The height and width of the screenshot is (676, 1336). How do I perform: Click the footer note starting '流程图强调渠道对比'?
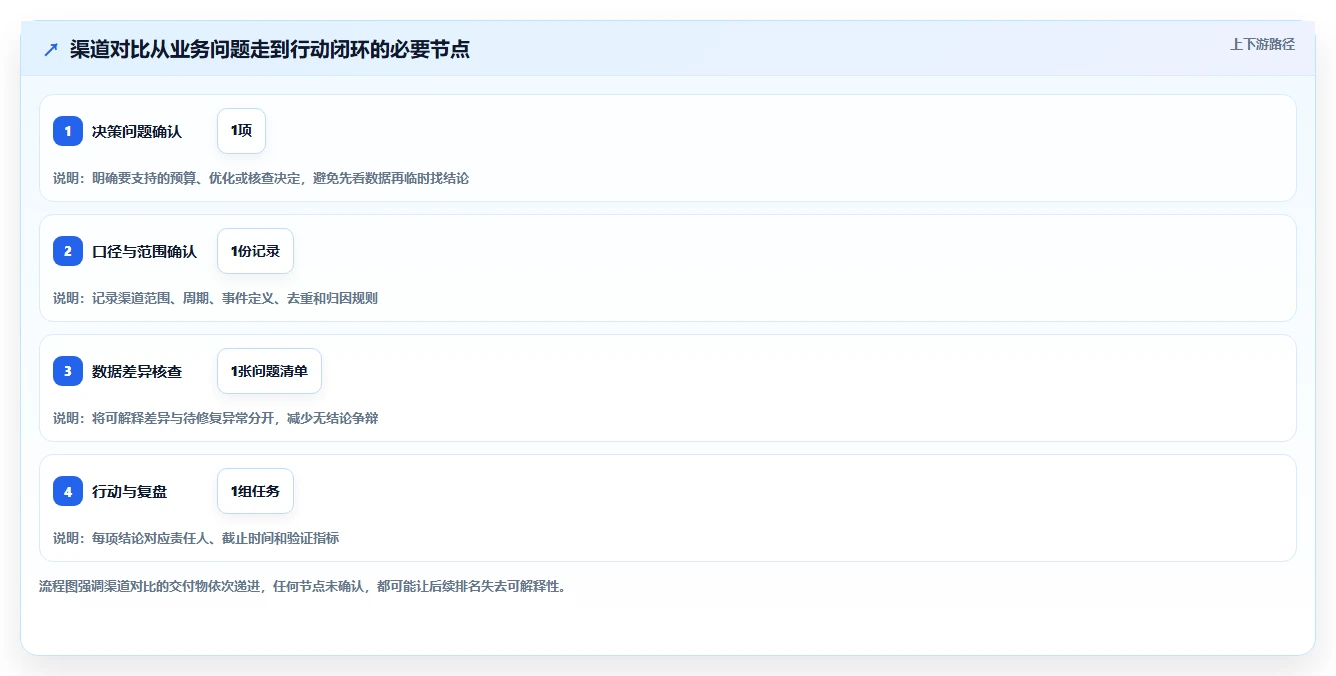pos(302,586)
